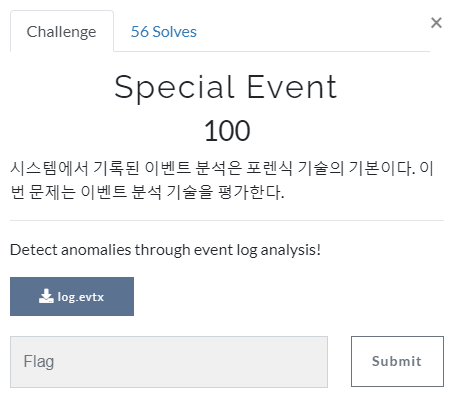Image resolution: width=450 pixels, height=397 pixels.
Task: Click the download arrow icon beside log.evtx
Action: point(46,296)
